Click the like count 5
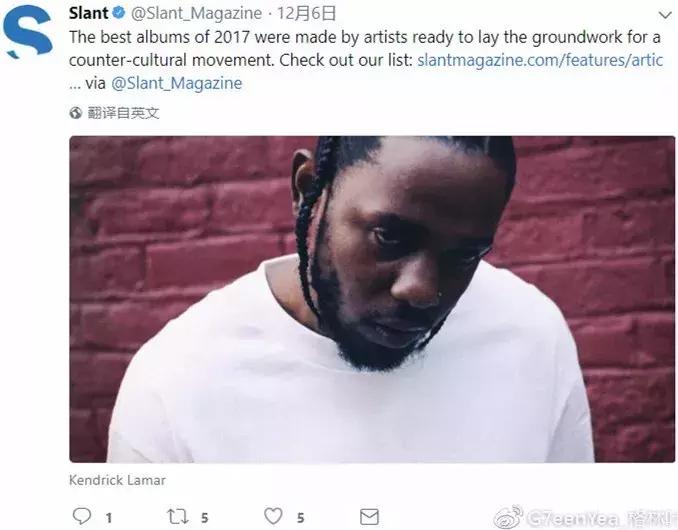The width and height of the screenshot is (678, 530). [300, 517]
